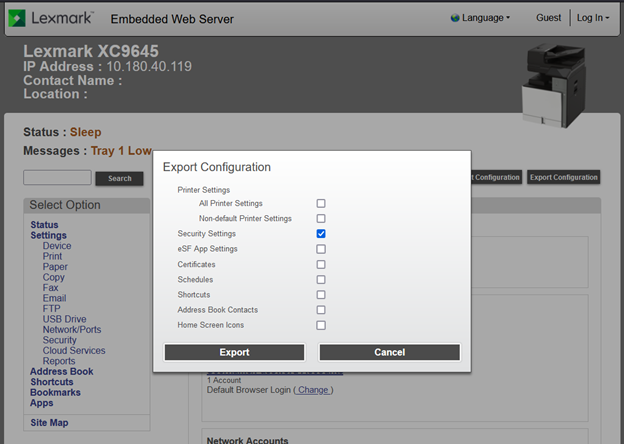Expand the Log In dropdown

[593, 18]
